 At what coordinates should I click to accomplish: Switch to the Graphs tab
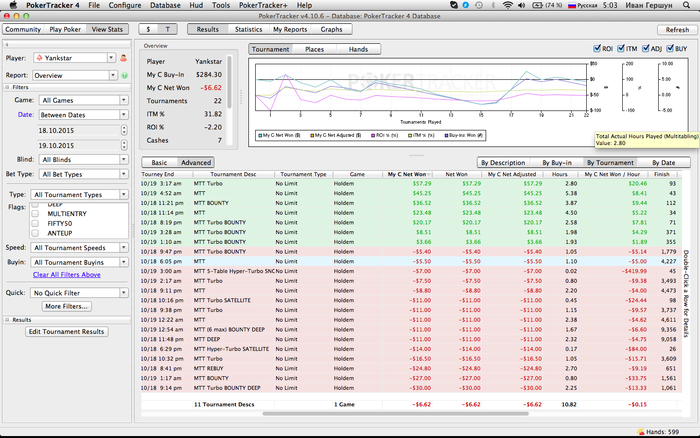pos(331,29)
